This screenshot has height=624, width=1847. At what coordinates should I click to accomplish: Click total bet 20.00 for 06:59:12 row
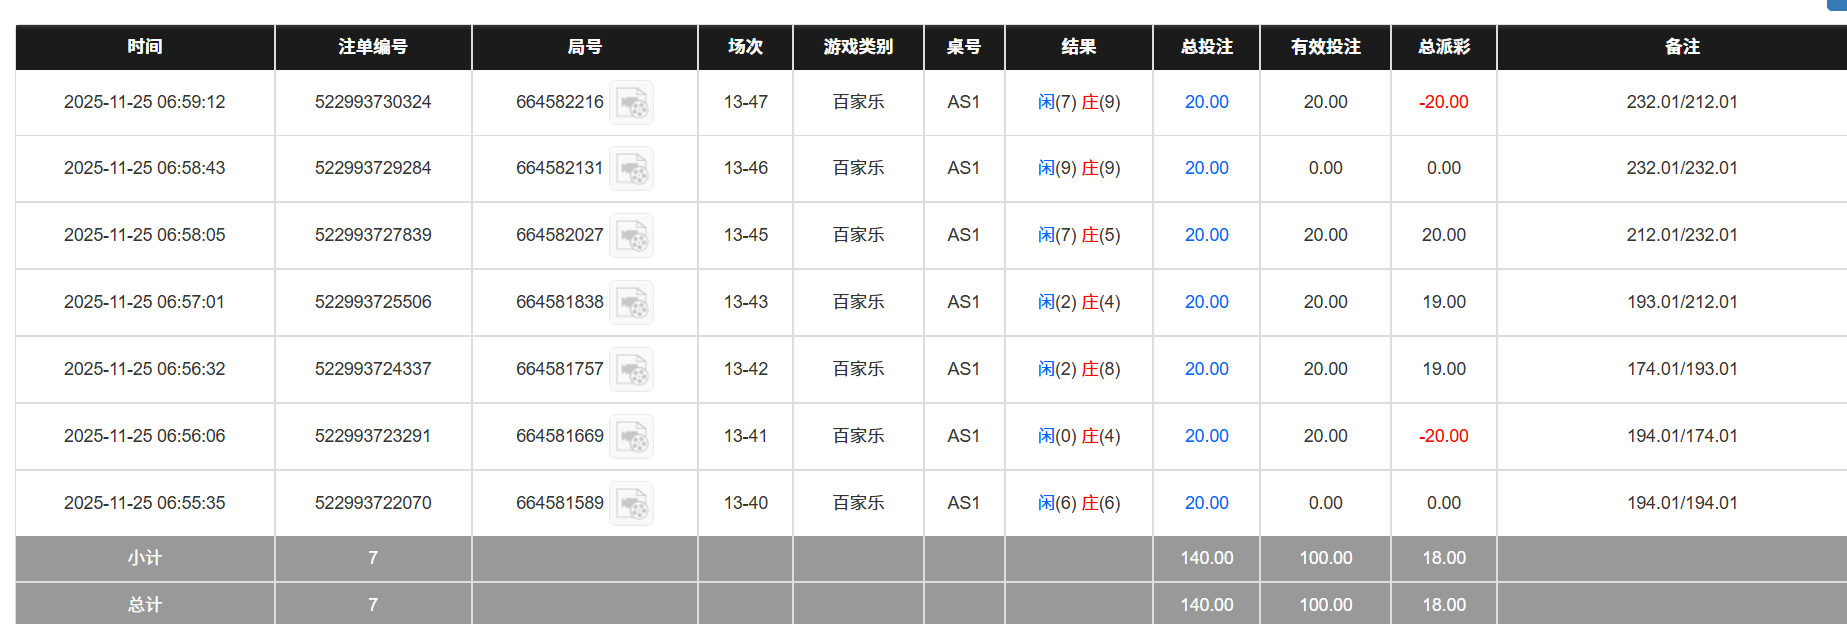[1206, 102]
